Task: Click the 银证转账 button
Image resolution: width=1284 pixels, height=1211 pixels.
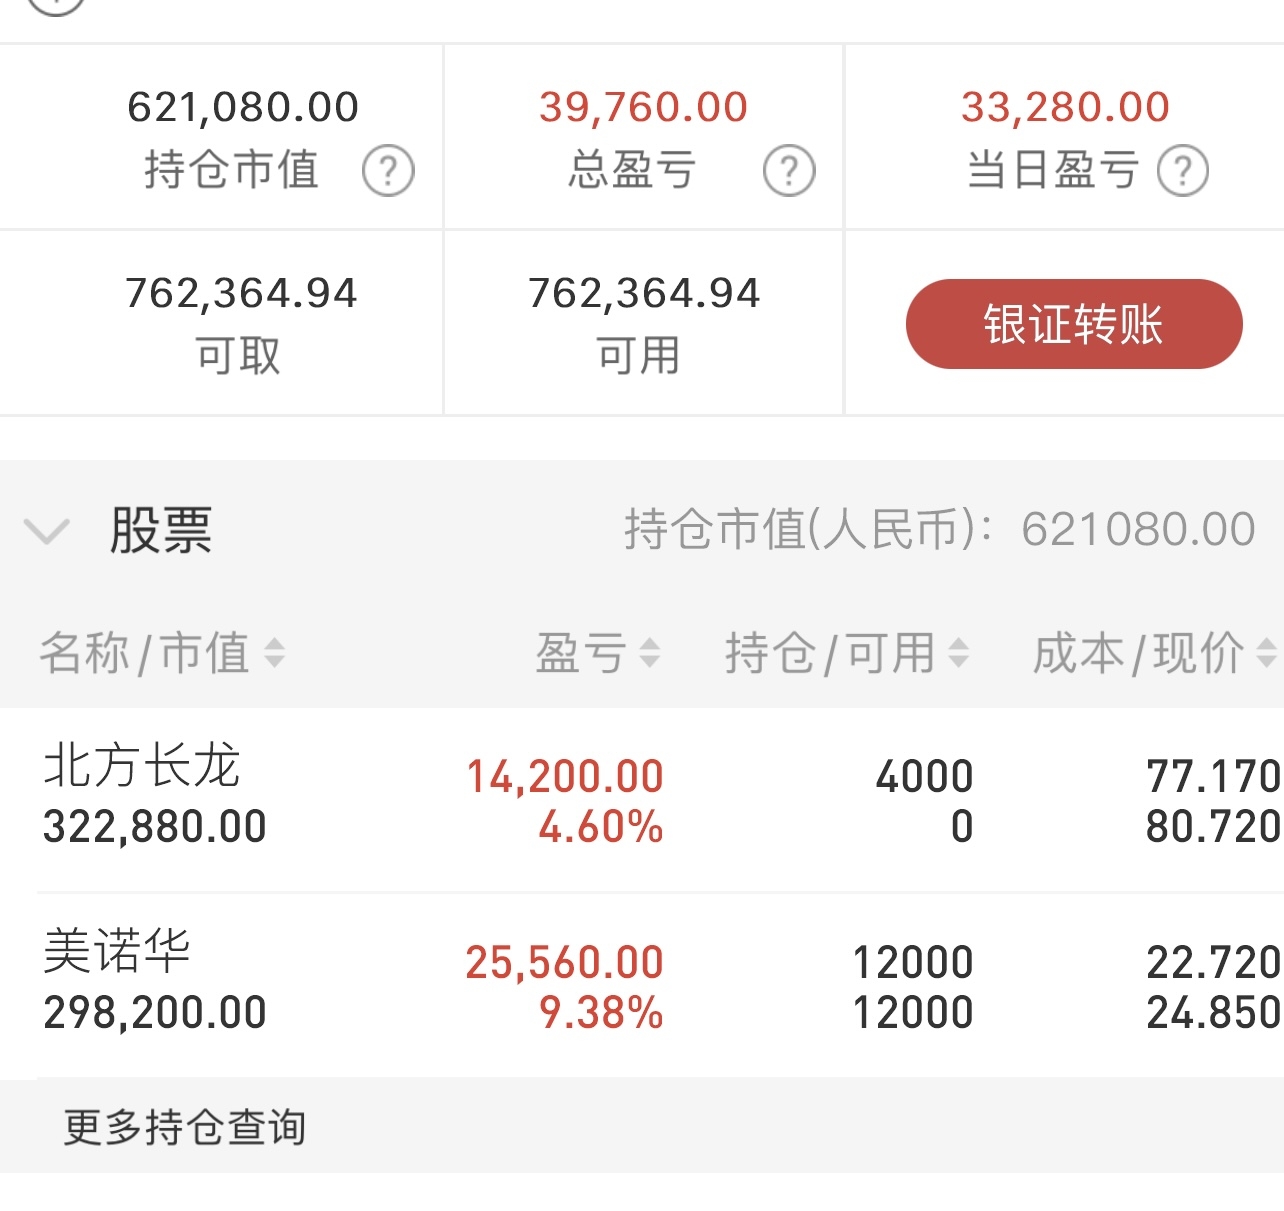Action: (1074, 324)
